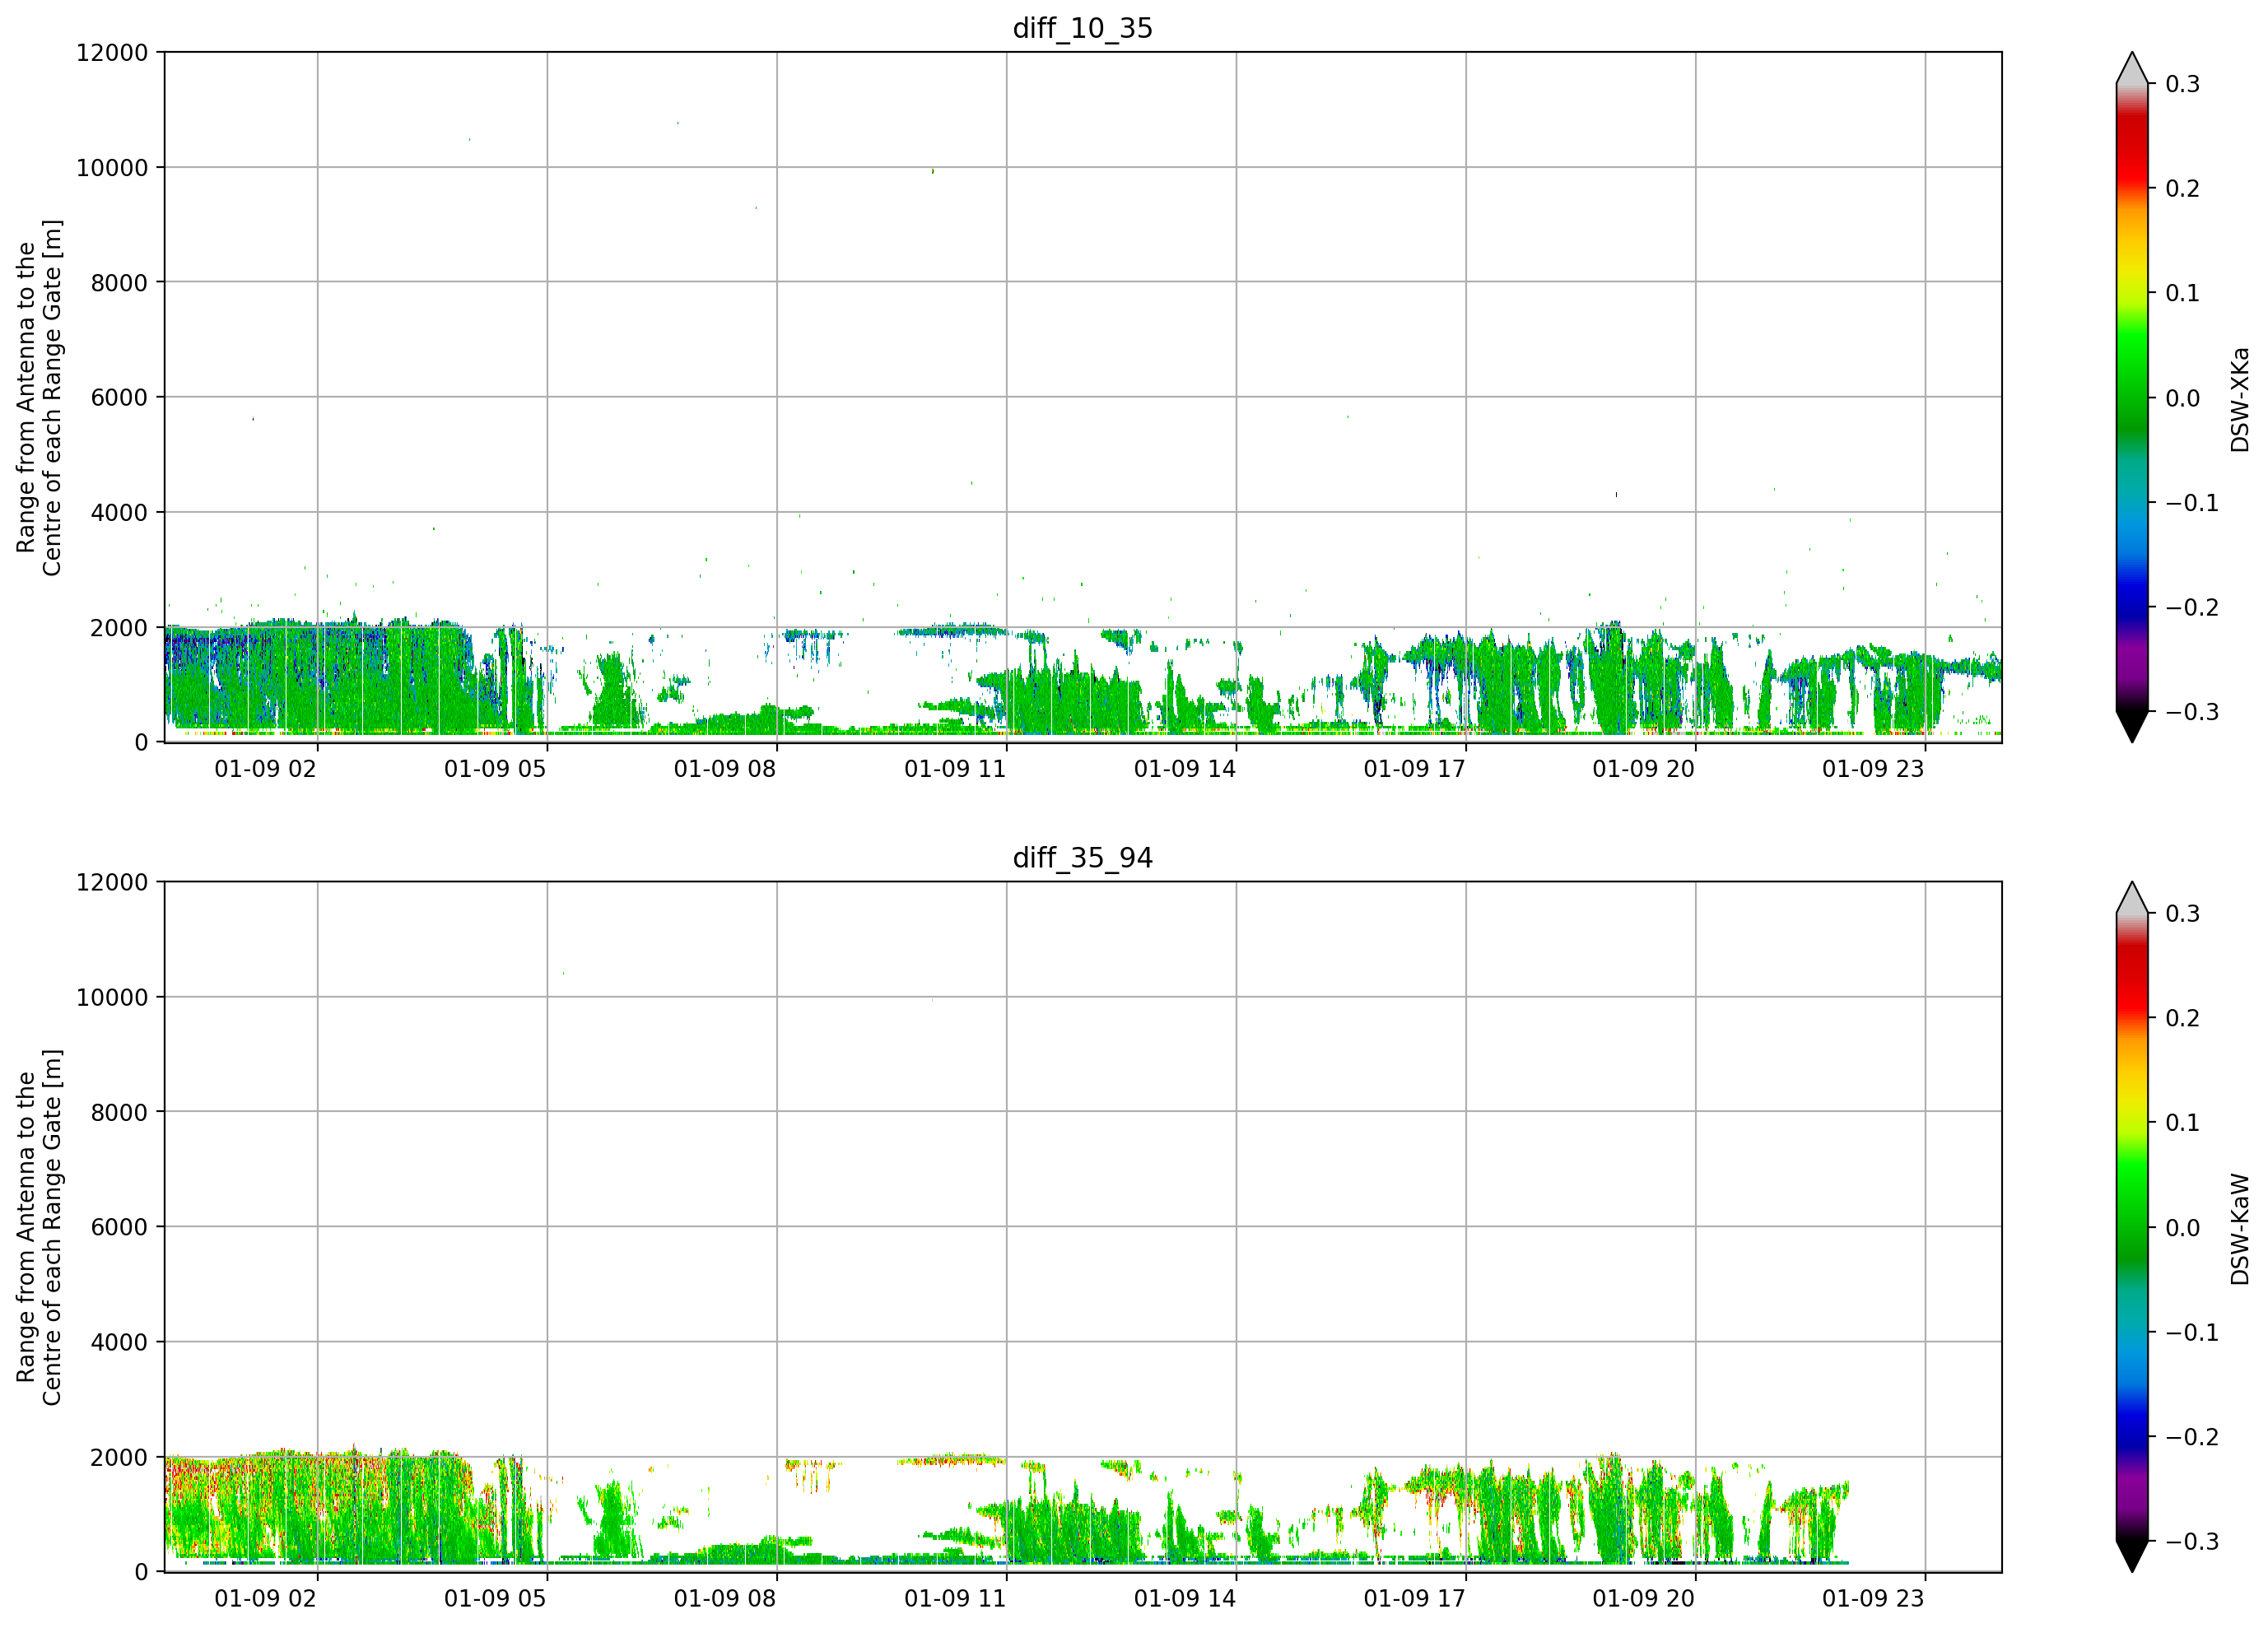
Task: Click the −0.1 tick on the DSW-KaW colorbar
Action: pyautogui.click(x=2192, y=1333)
